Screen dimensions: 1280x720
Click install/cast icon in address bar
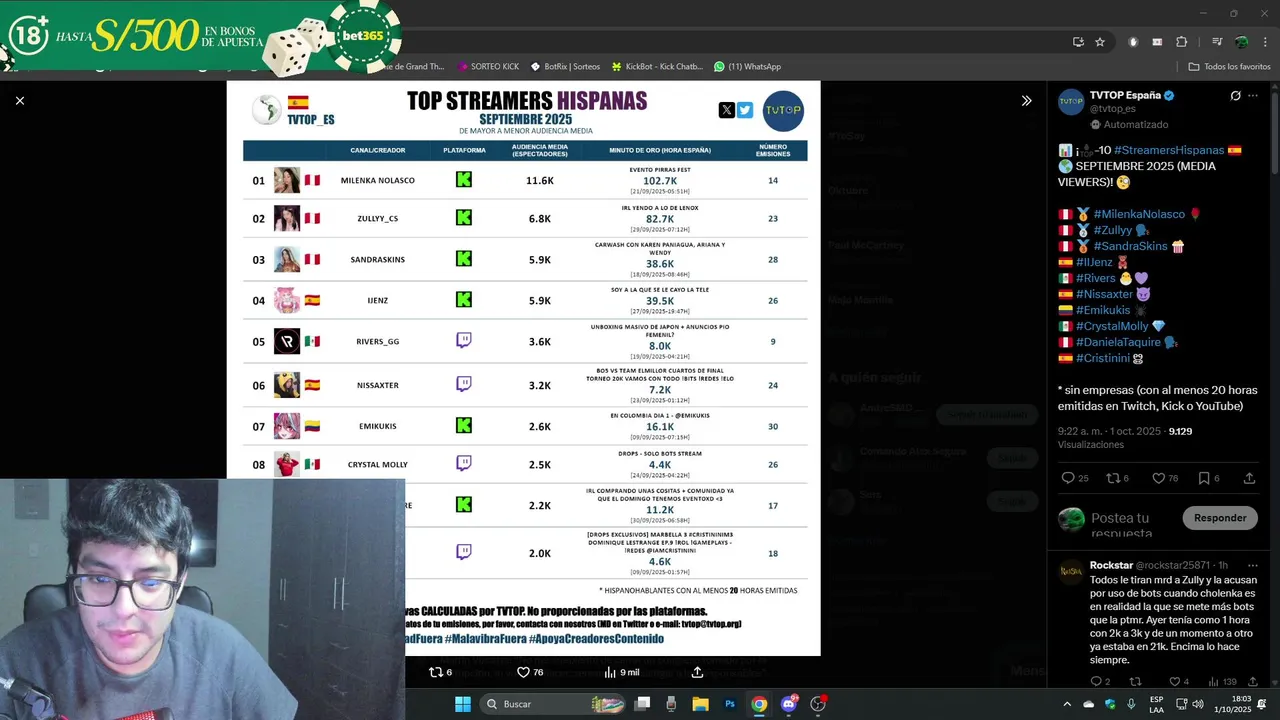point(1078,42)
